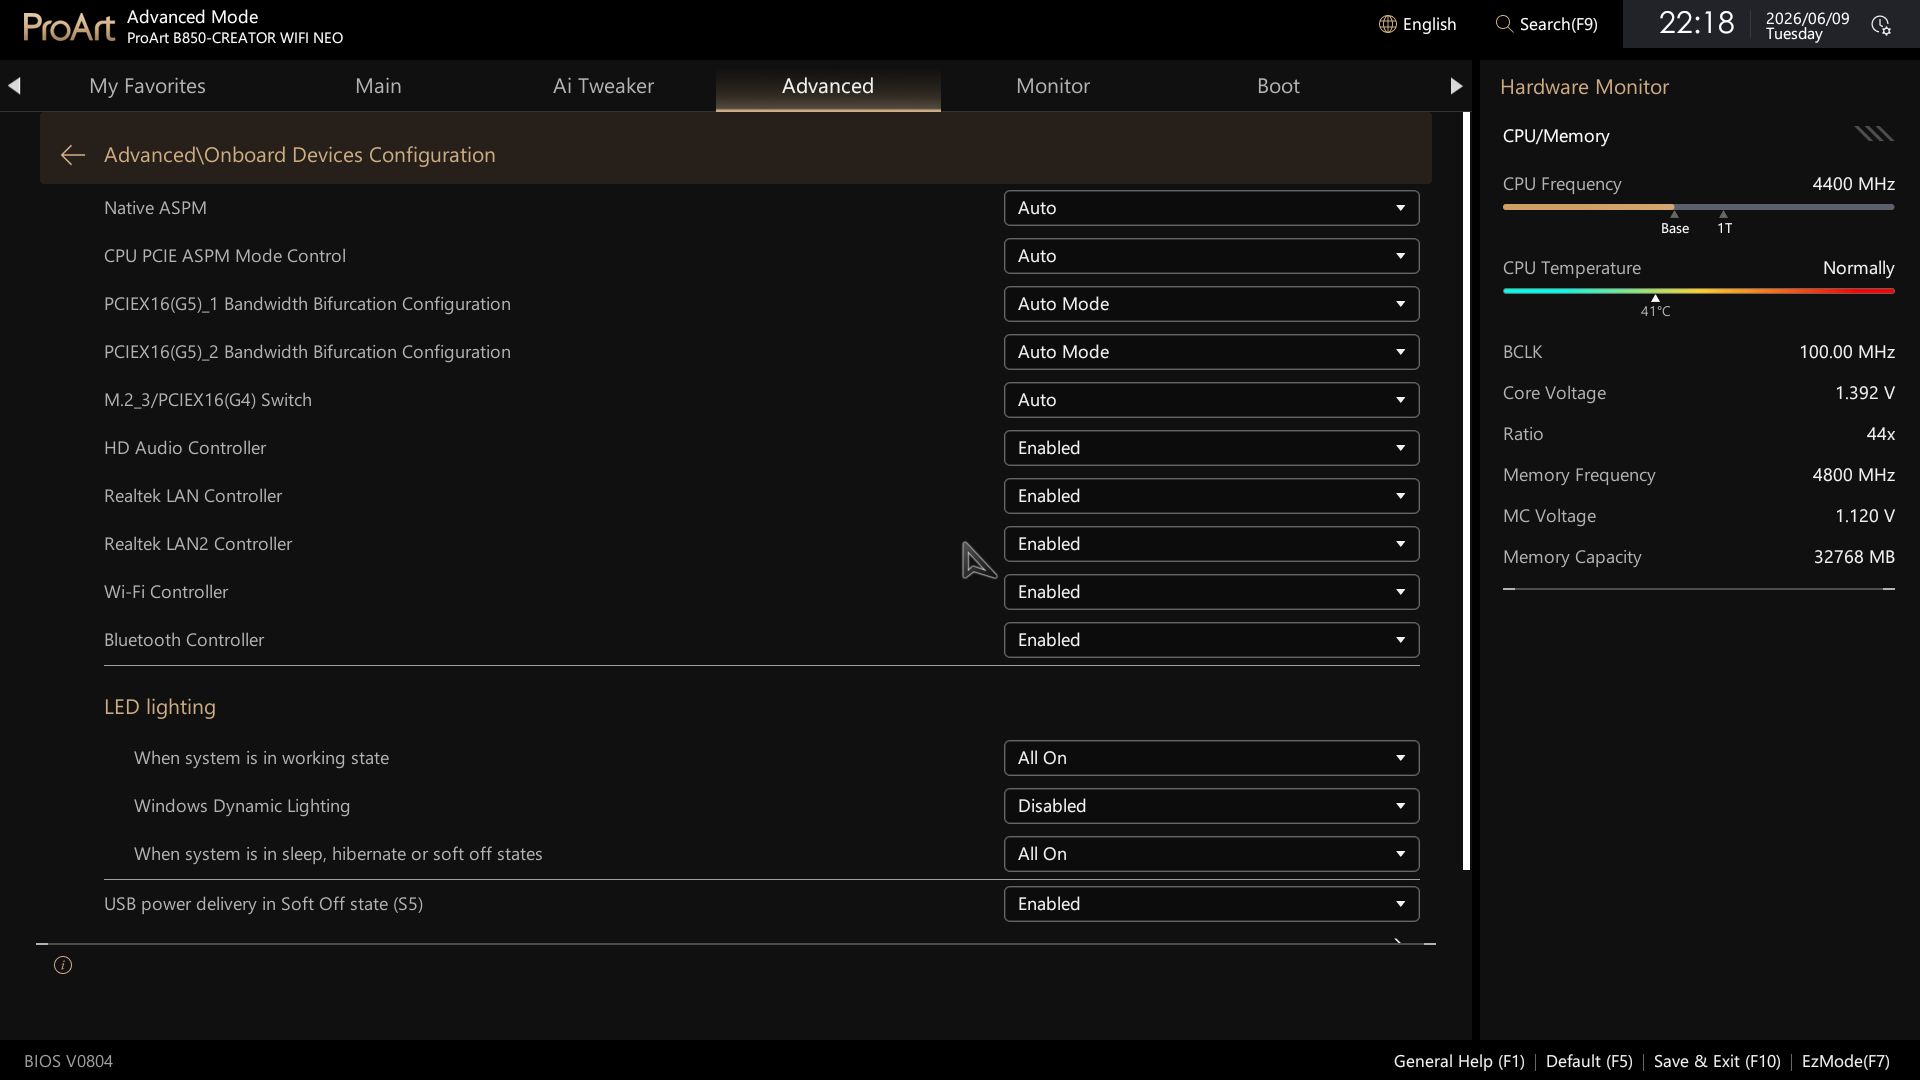Open PCIEX16(G5)_1 Bandwidth Bifurcation dropdown

pos(1211,304)
